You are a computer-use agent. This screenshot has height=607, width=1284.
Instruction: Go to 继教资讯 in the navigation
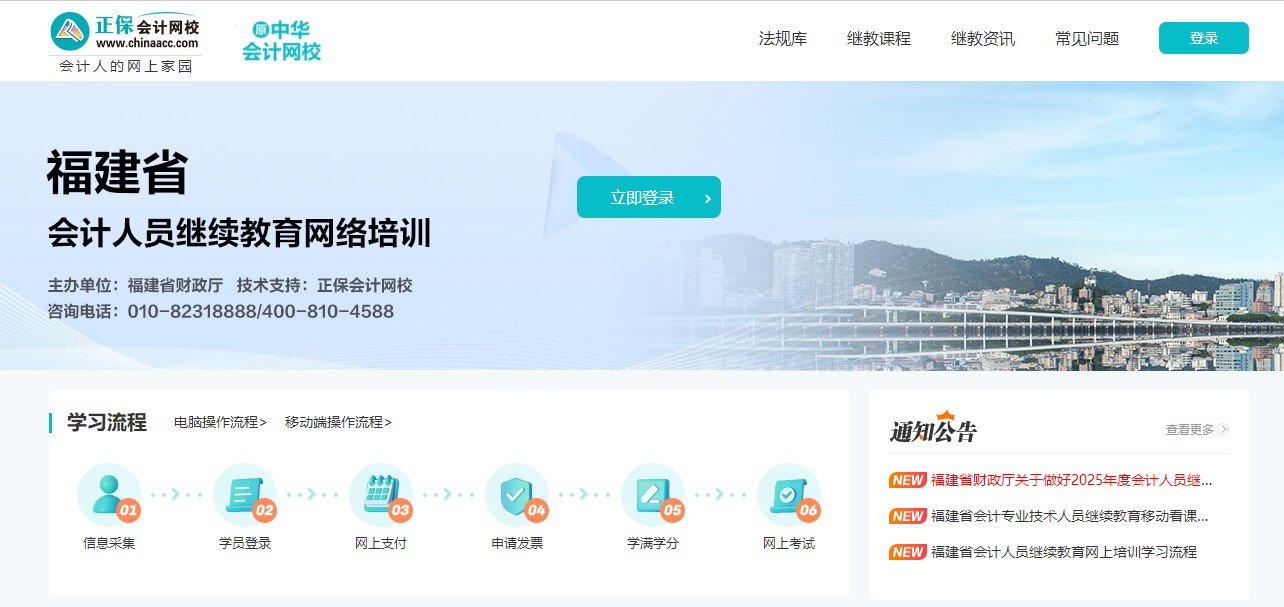pos(983,39)
